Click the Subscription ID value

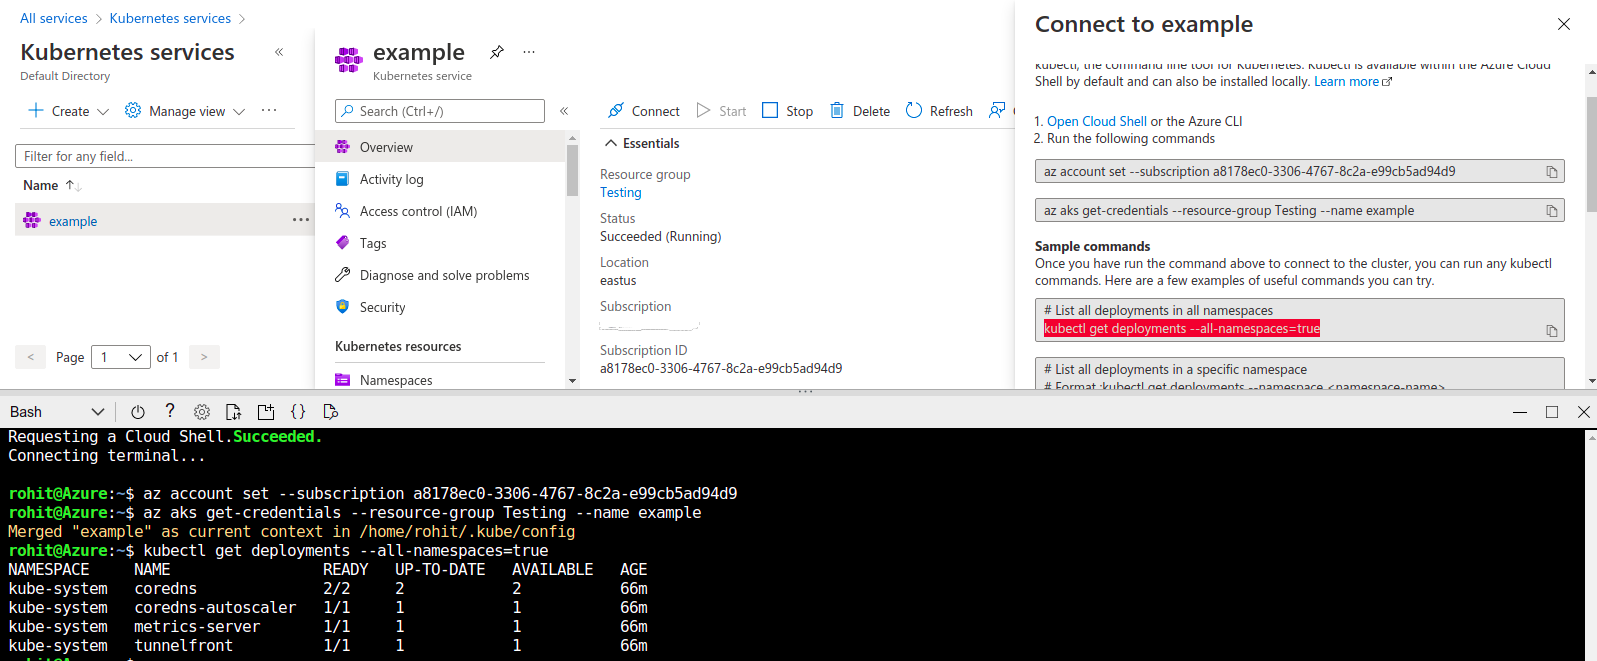coord(721,368)
